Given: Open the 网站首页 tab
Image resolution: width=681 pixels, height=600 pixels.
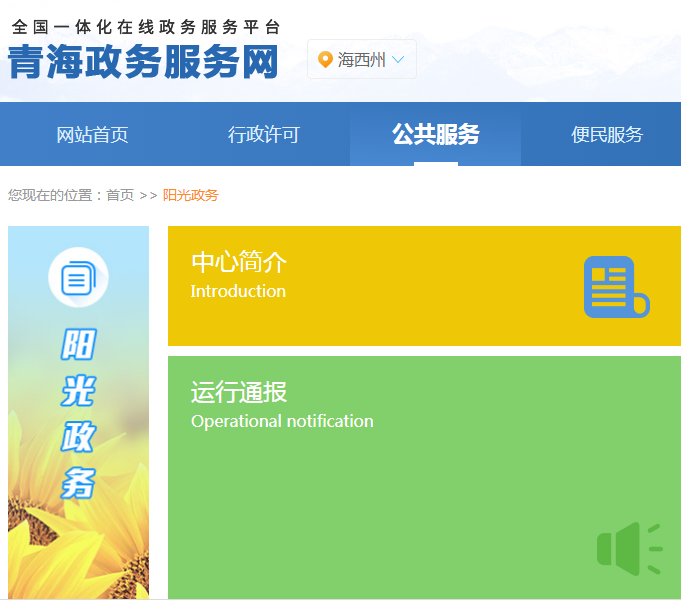Looking at the screenshot, I should pyautogui.click(x=92, y=135).
